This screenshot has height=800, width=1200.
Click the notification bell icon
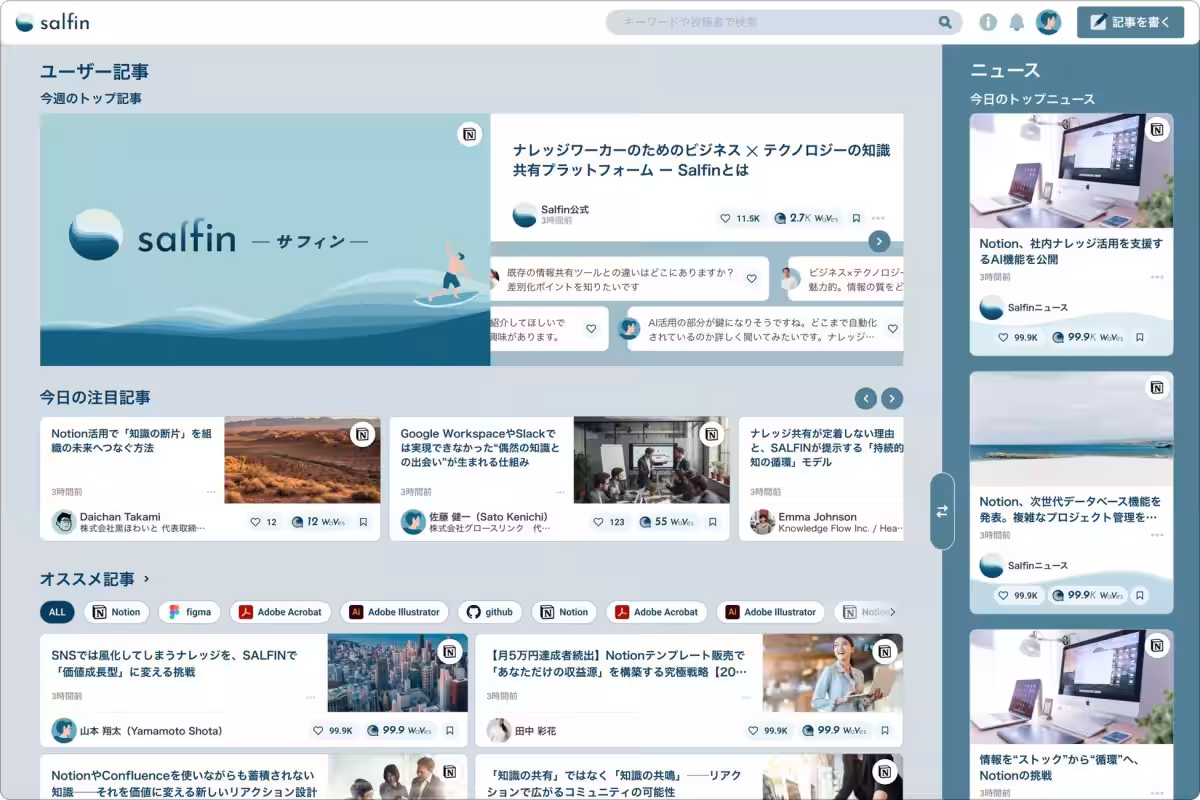point(1017,22)
